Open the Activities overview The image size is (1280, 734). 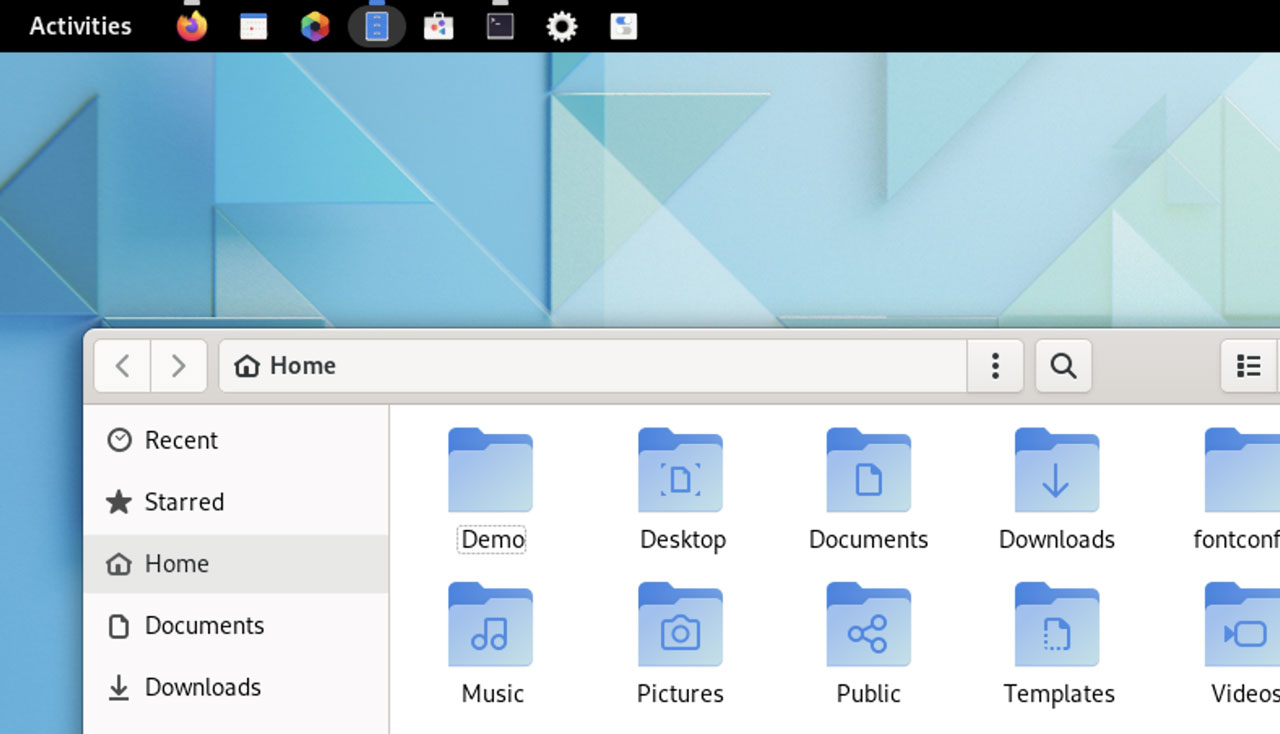(x=79, y=26)
